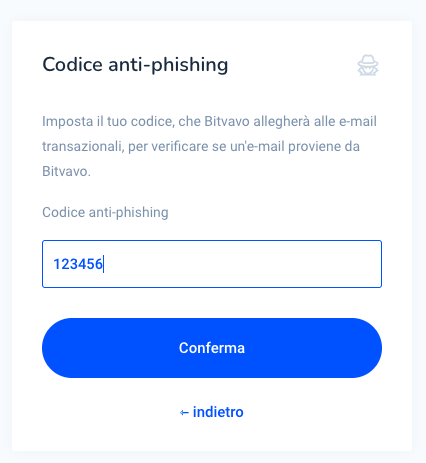Confirm the anti-phishing code
The image size is (426, 463).
point(212,348)
